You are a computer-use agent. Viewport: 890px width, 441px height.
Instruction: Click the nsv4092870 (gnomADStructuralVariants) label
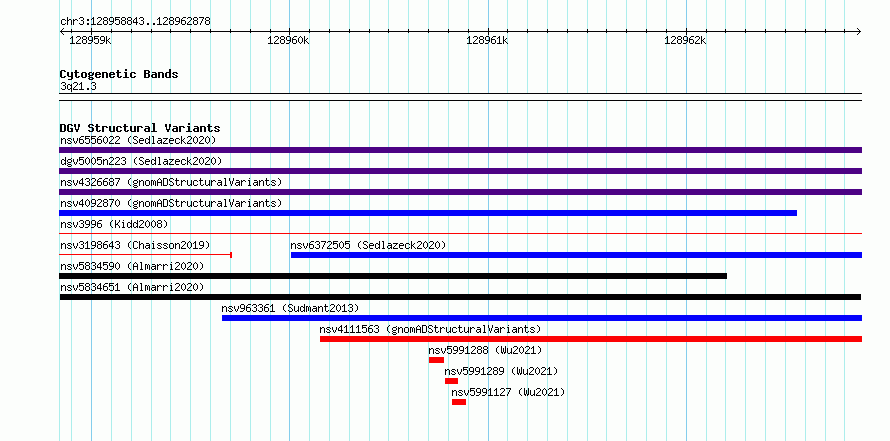[171, 203]
